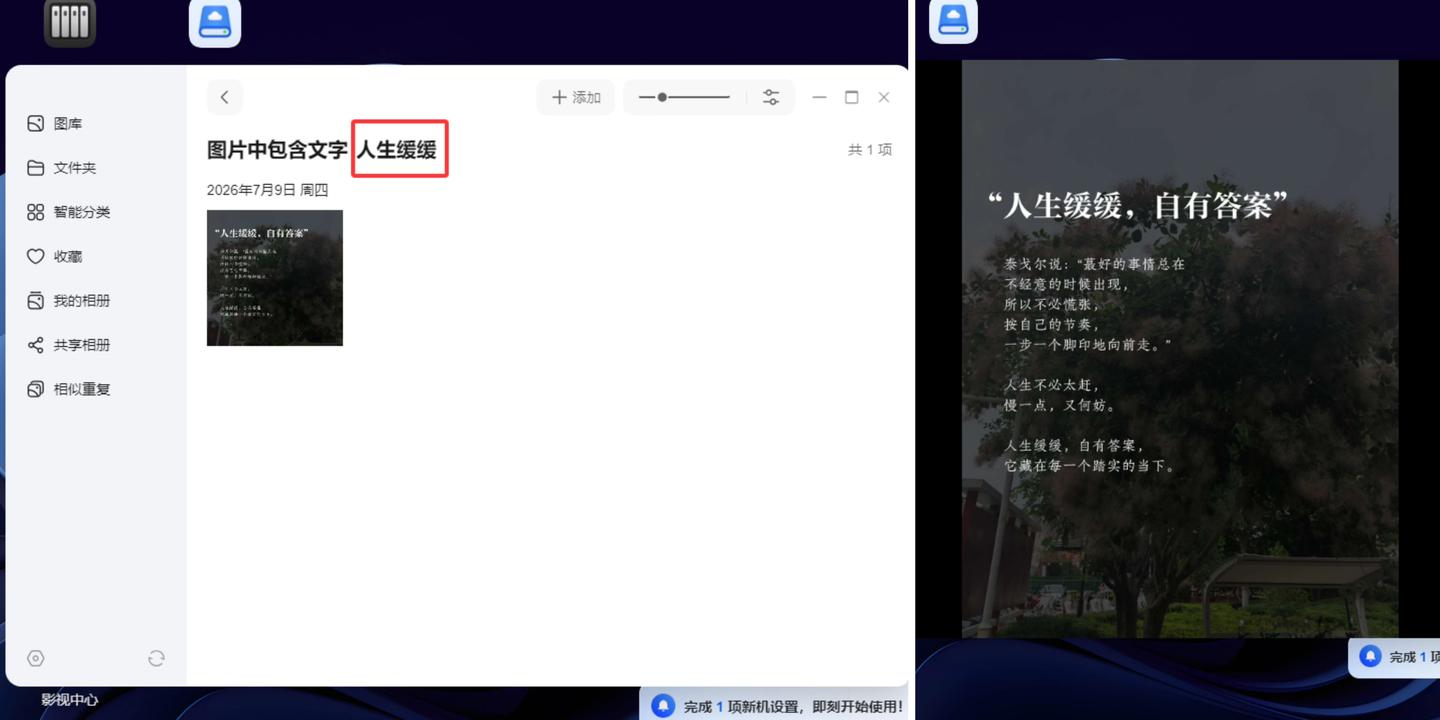
Task: Open the dark shelf-like desktop icon
Action: point(70,22)
